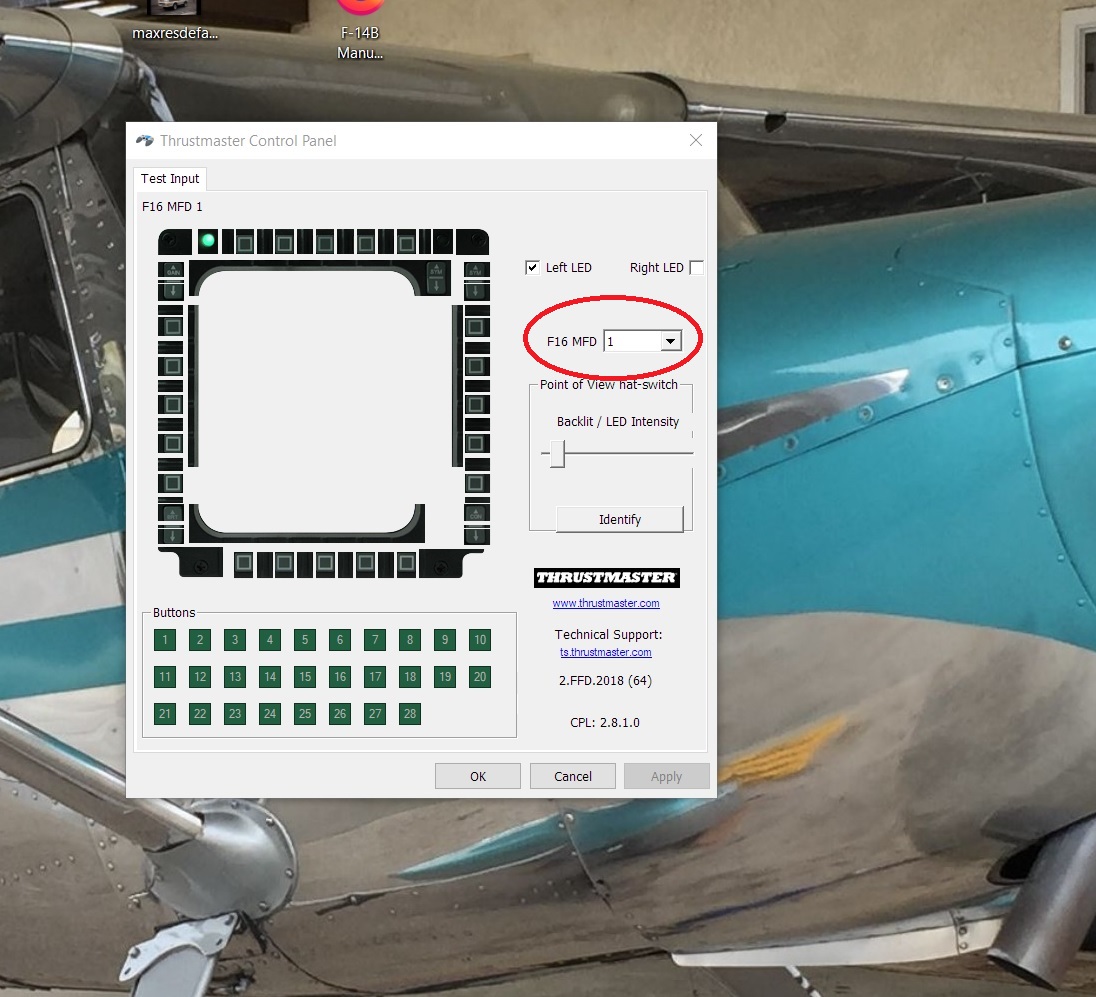Select button indicator 26
Image resolution: width=1096 pixels, height=997 pixels.
(340, 713)
